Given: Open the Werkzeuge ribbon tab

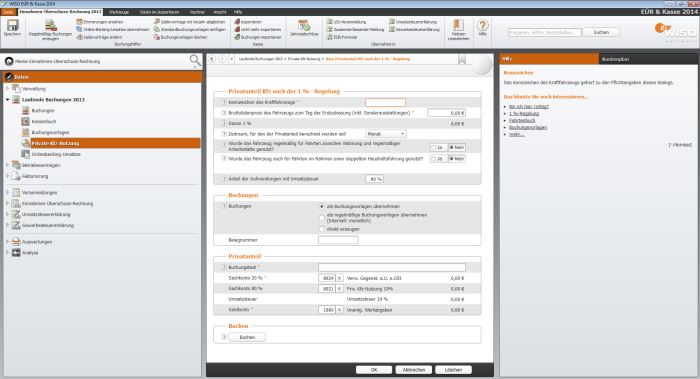Looking at the screenshot, I should 119,12.
